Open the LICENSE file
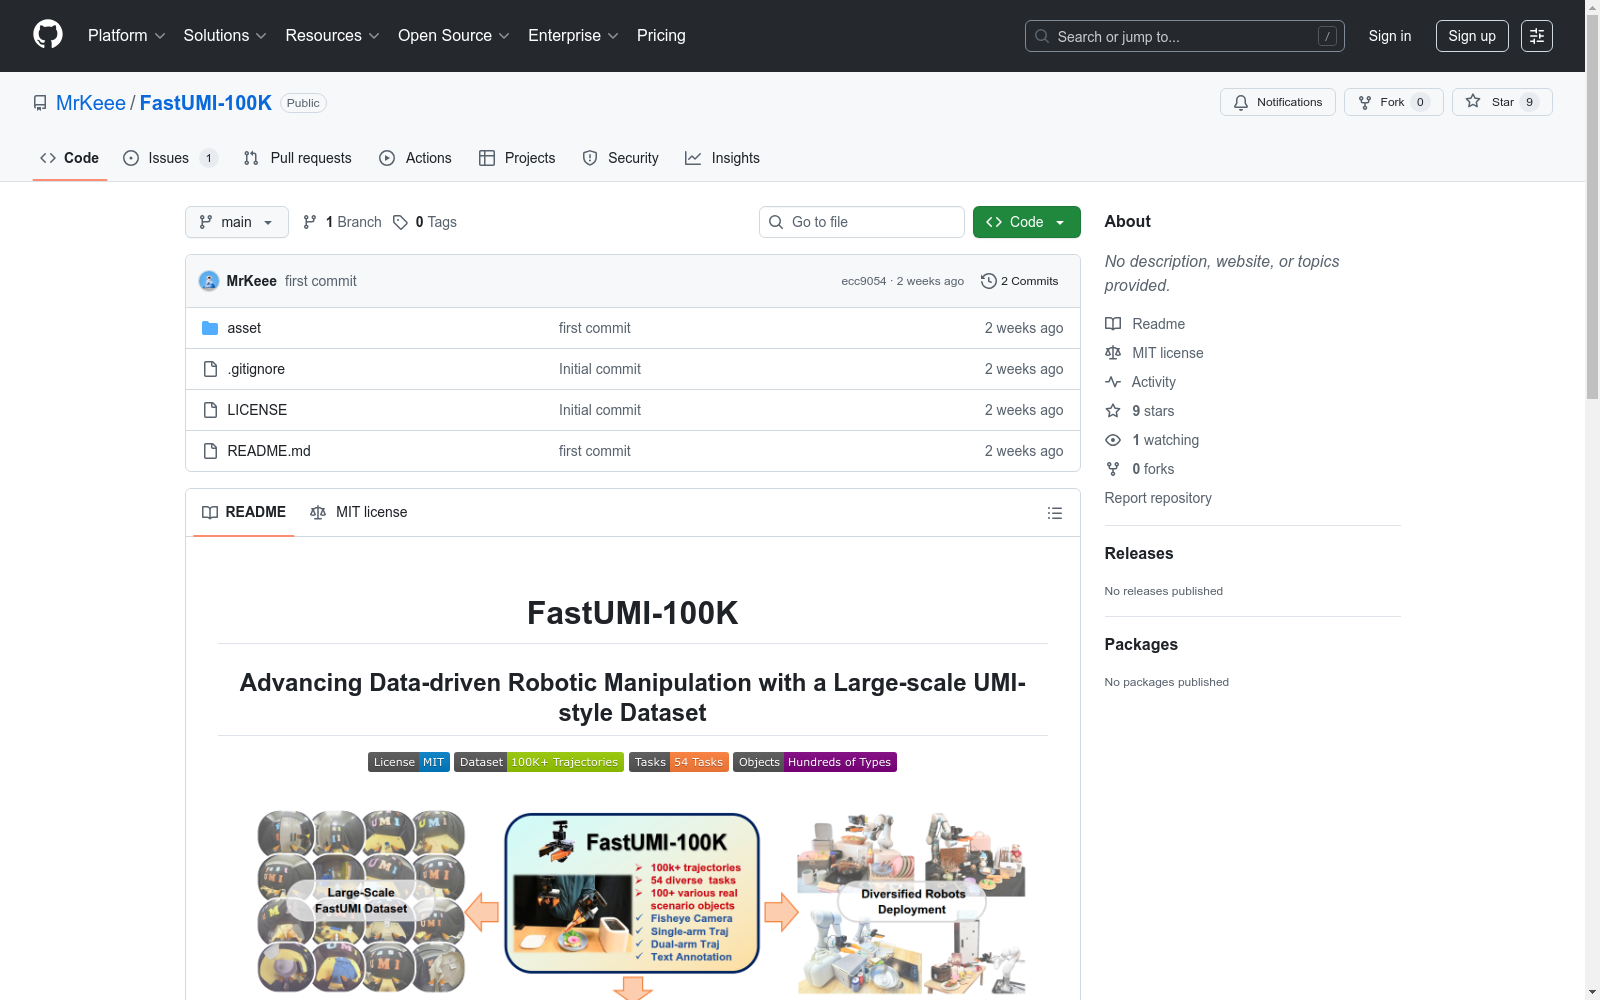Screen dimensions: 1600x1000 pyautogui.click(x=257, y=410)
